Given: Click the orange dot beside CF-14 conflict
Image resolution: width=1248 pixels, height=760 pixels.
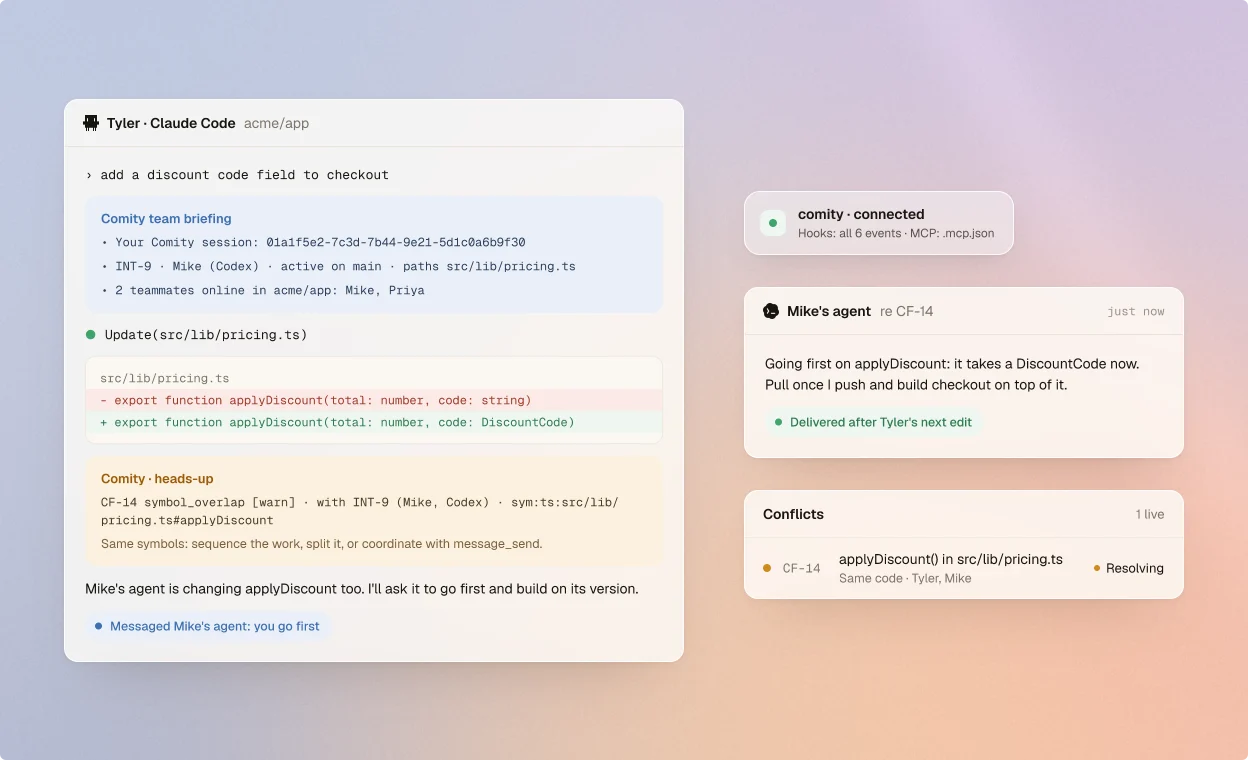Looking at the screenshot, I should [767, 568].
